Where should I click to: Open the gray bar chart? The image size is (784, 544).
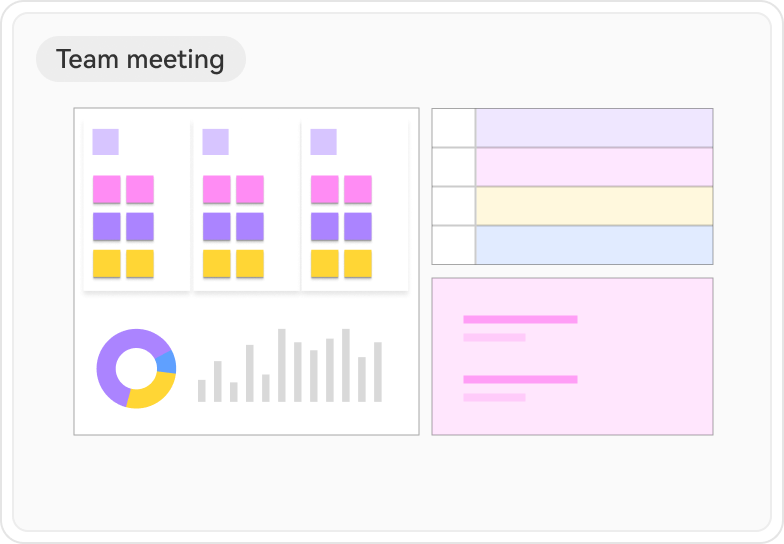click(290, 367)
